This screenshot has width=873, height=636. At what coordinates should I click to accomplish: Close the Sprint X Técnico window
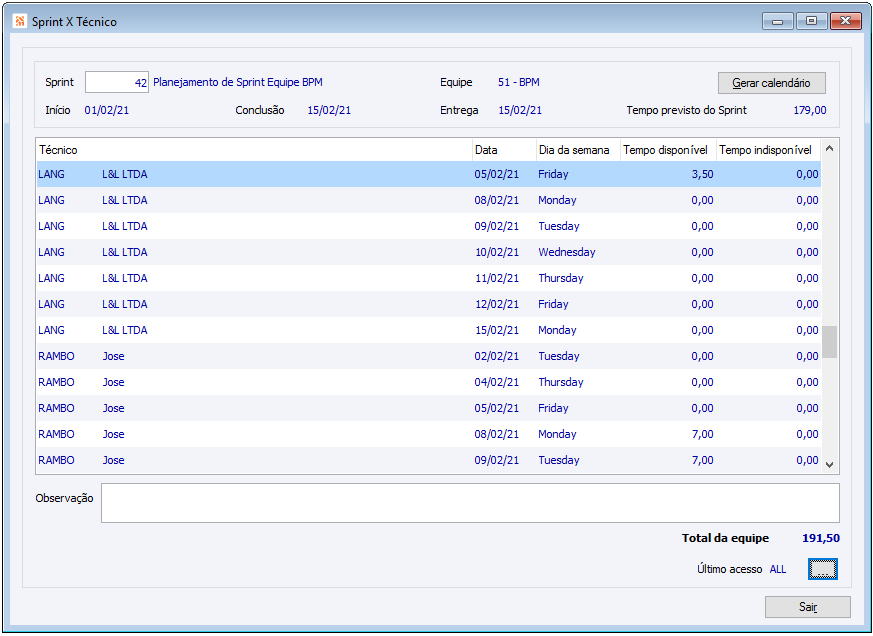click(845, 21)
